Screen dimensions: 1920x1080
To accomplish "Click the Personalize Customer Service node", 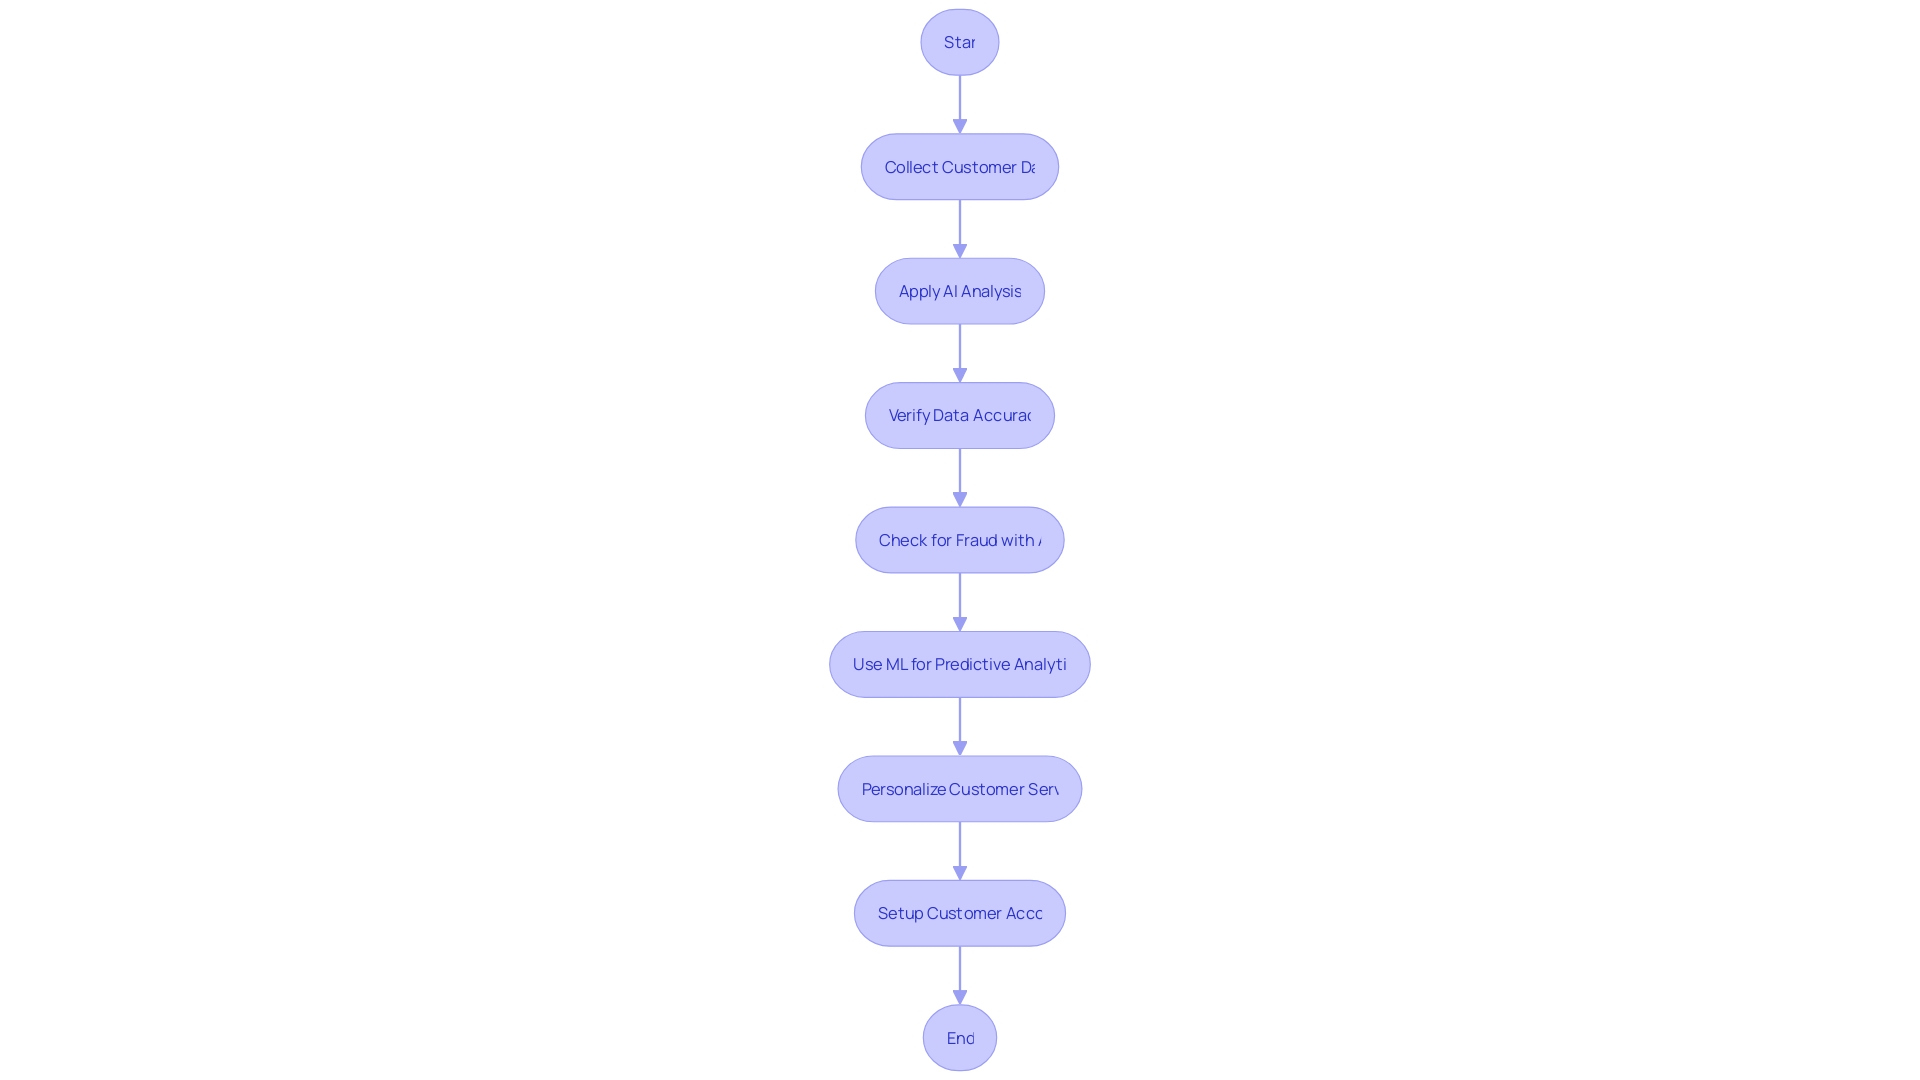I will (960, 787).
